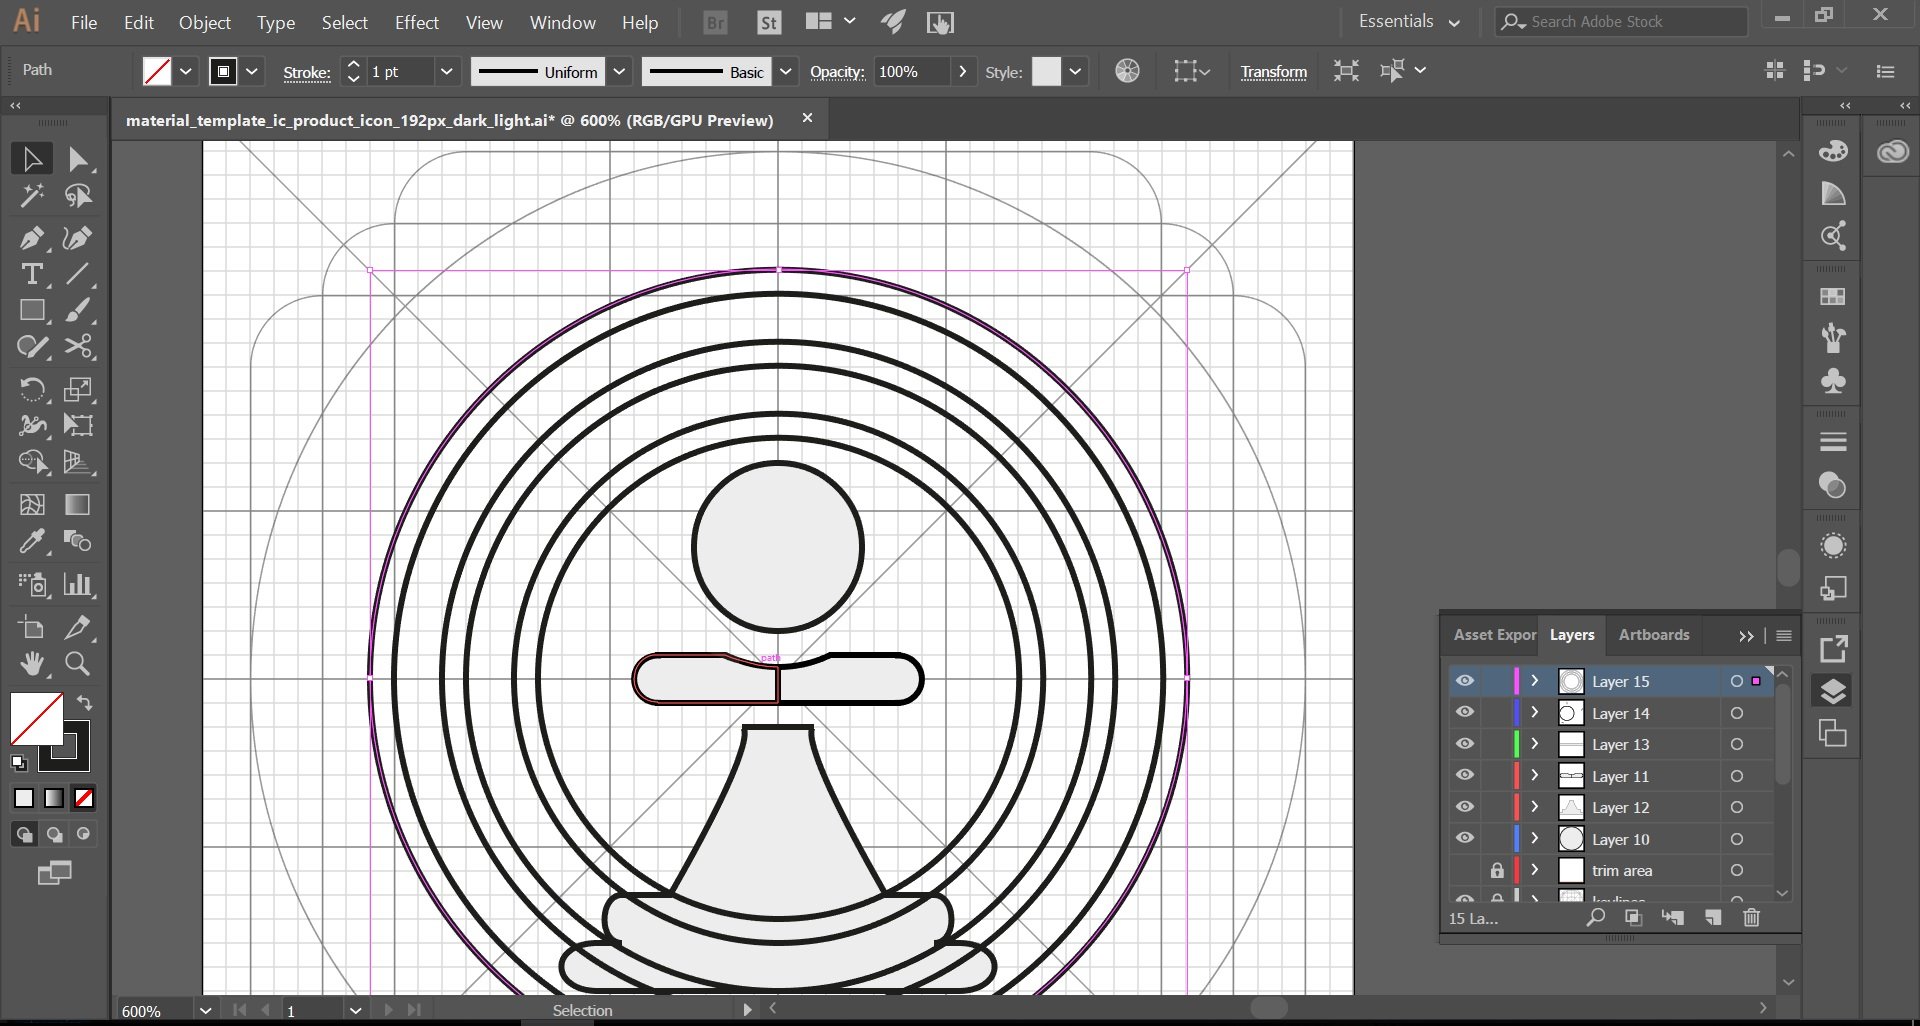Click the Search Adobe Stock field
The image size is (1920, 1026).
click(x=1620, y=21)
